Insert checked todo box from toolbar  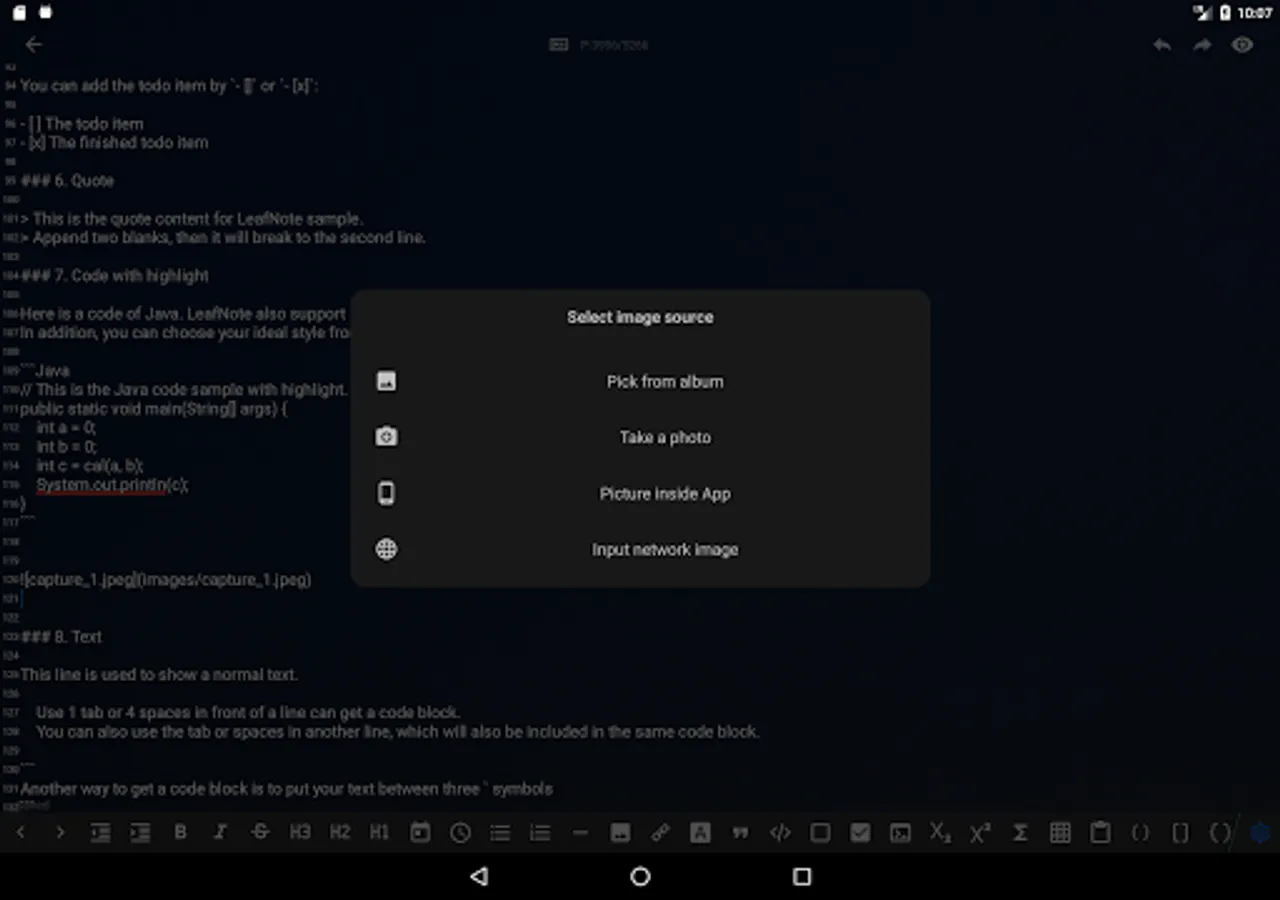pyautogui.click(x=860, y=832)
